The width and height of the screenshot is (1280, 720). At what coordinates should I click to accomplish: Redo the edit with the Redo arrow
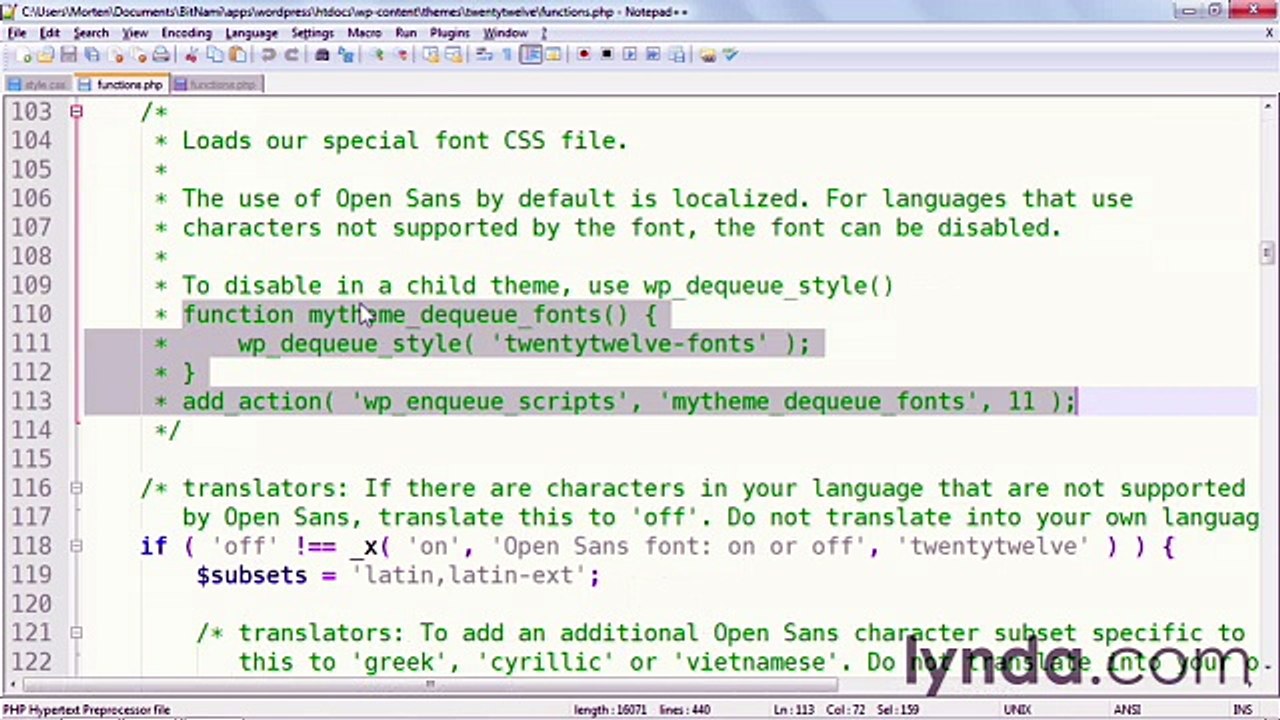(x=292, y=55)
